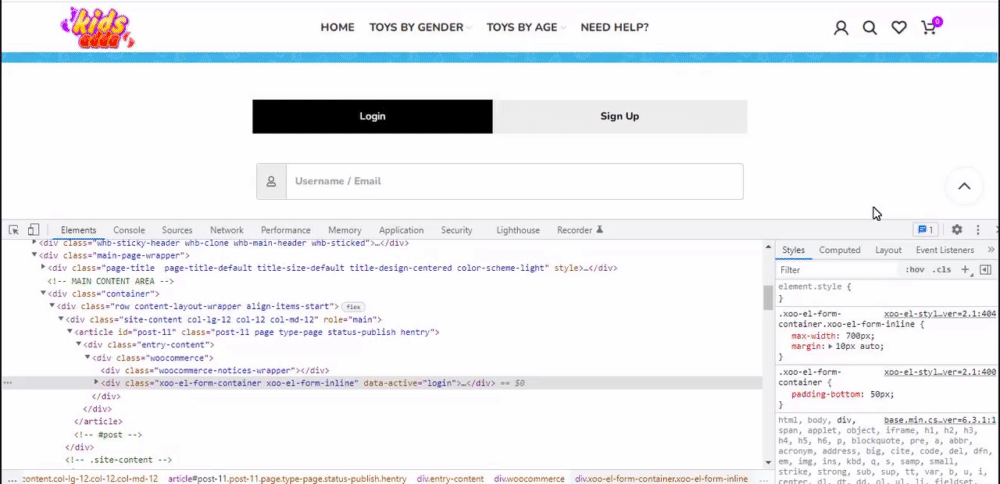The image size is (1000, 484).
Task: Select the Styles pane tab
Action: coord(793,250)
